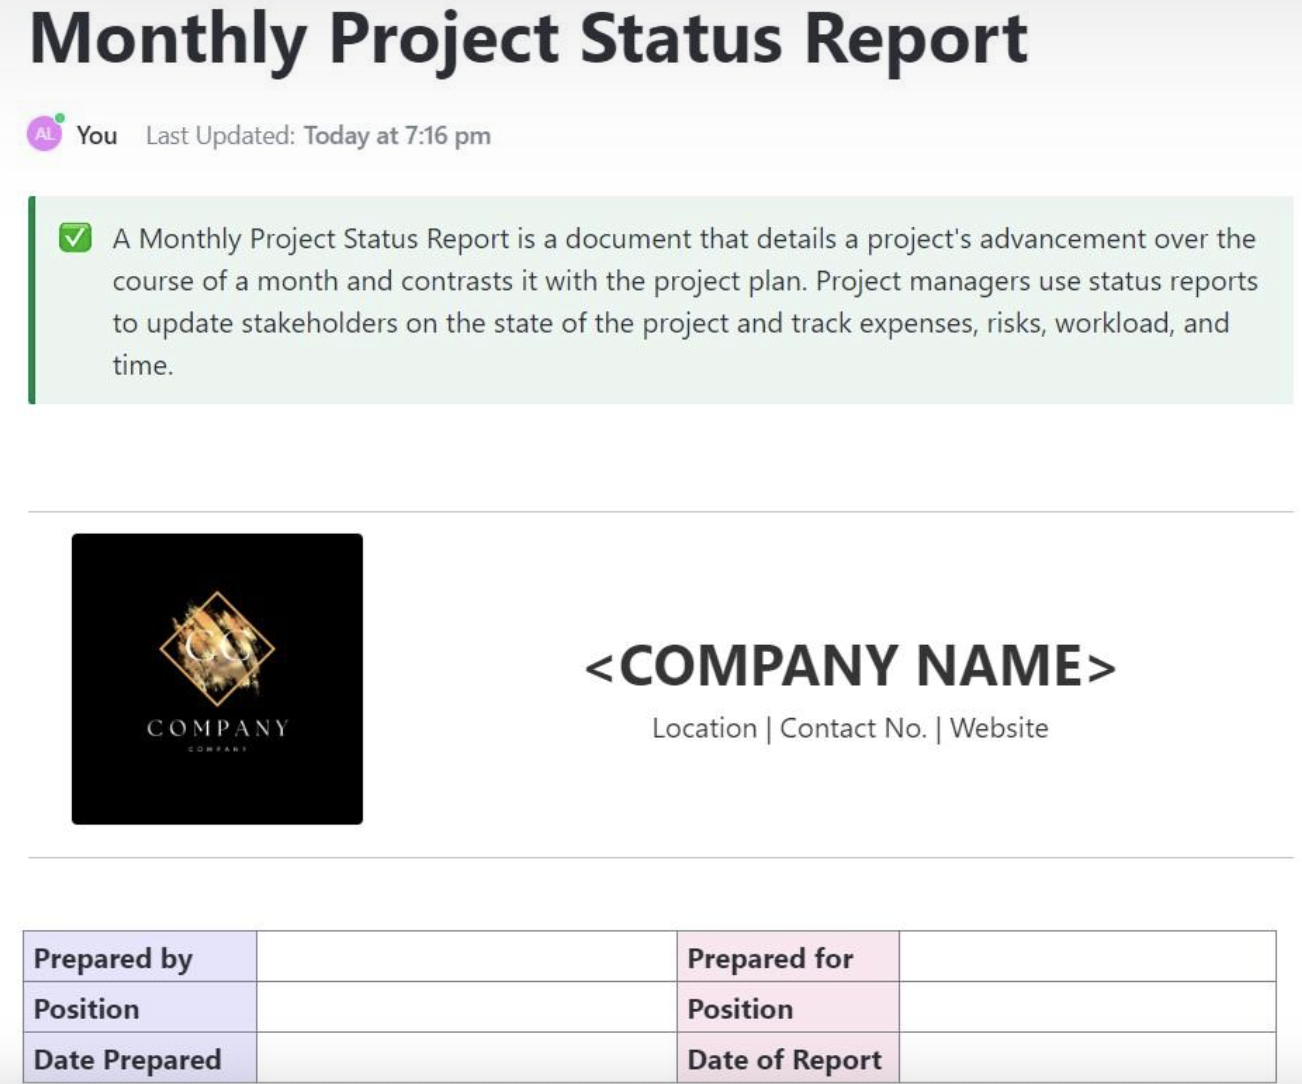Click the Location, Contact No., Website line
1302x1084 pixels.
coord(850,728)
